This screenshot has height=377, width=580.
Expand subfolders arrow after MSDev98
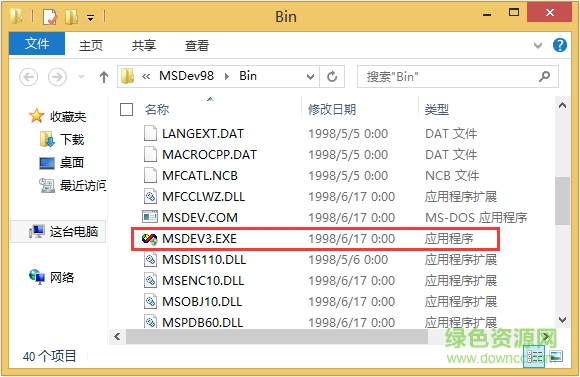pos(227,77)
